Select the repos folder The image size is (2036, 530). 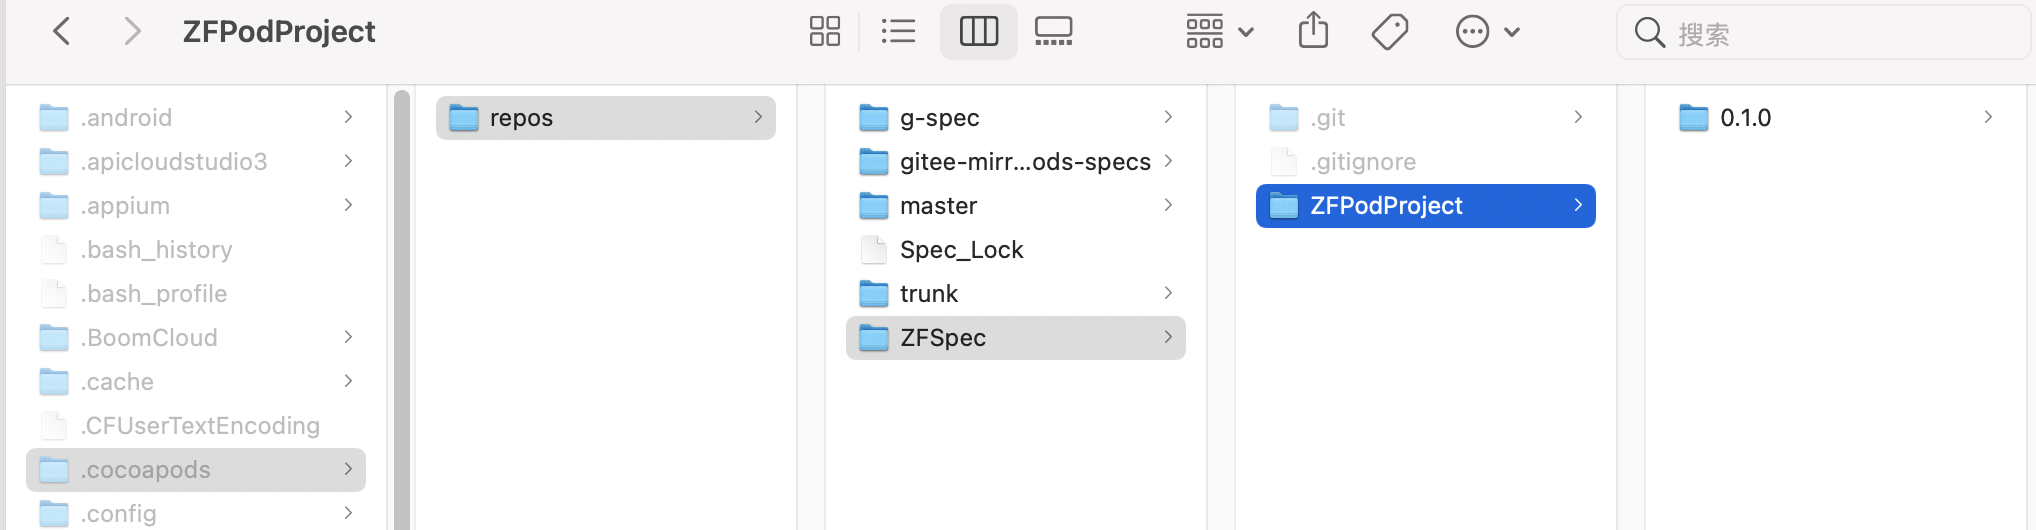point(606,118)
